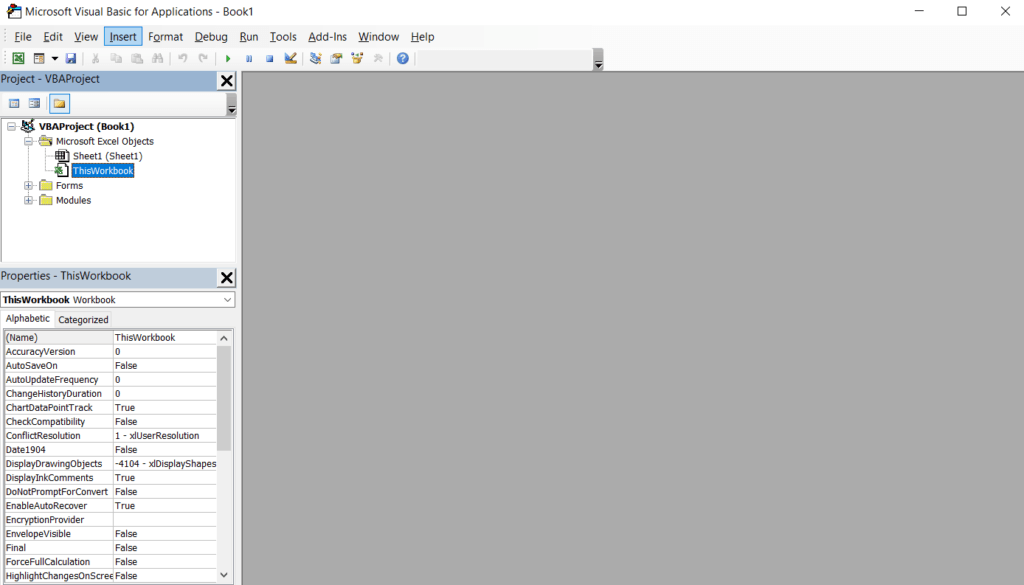Select CheckCompatibility property row
Image resolution: width=1024 pixels, height=585 pixels.
coord(110,422)
